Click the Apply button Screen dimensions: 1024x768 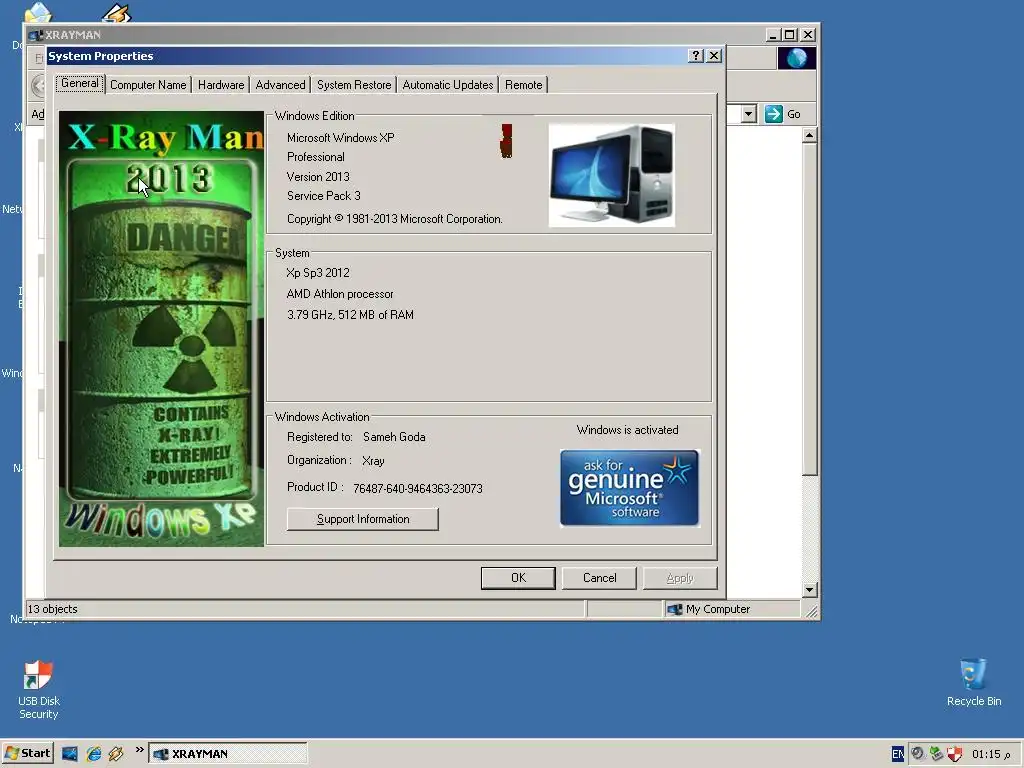pyautogui.click(x=680, y=578)
